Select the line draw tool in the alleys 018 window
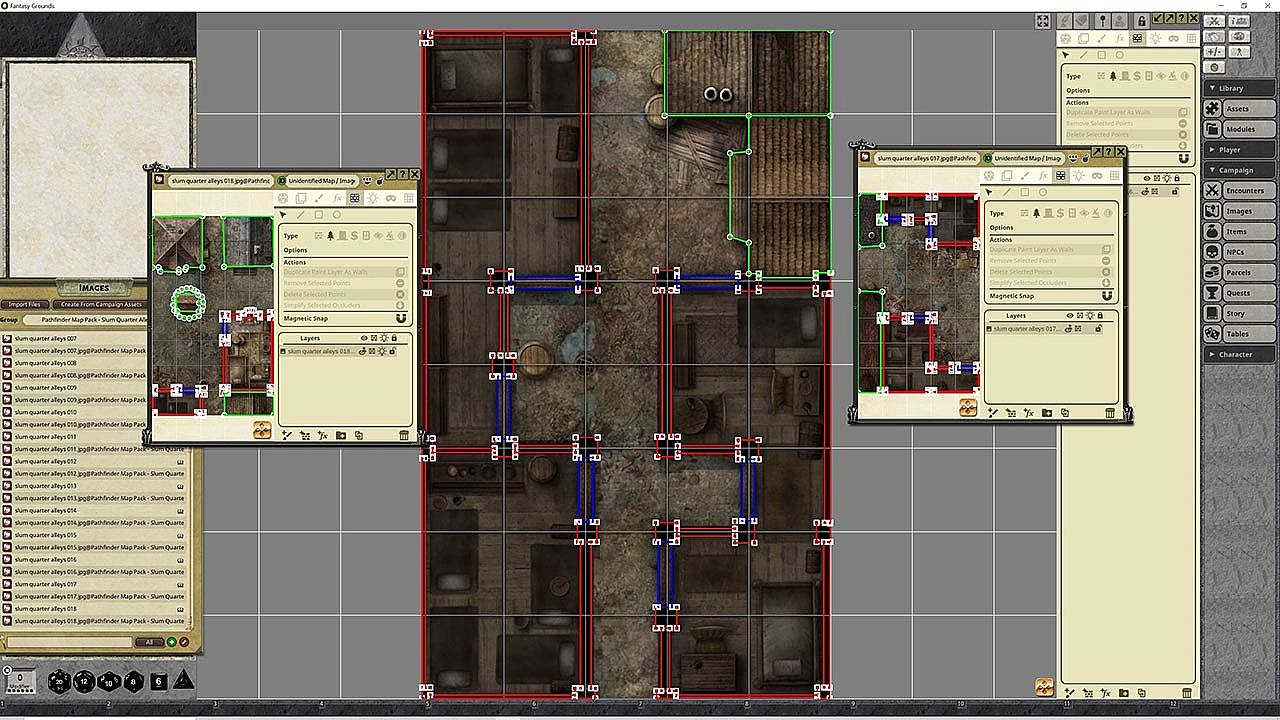Viewport: 1280px width, 720px height. (x=301, y=214)
